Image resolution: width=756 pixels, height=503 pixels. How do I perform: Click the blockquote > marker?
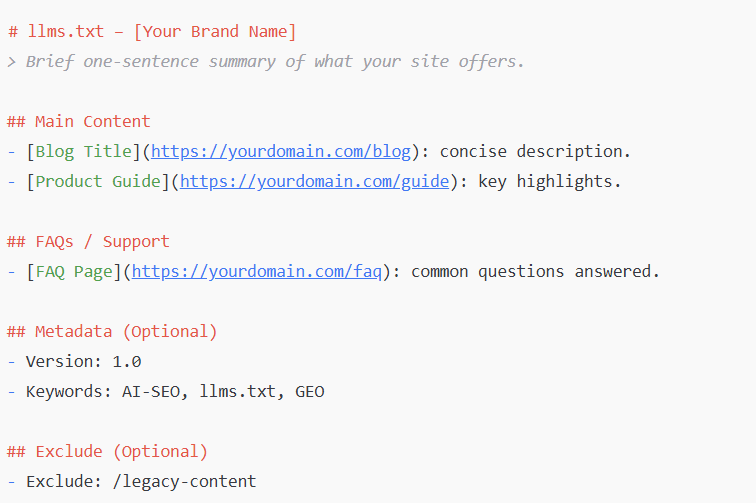12,62
